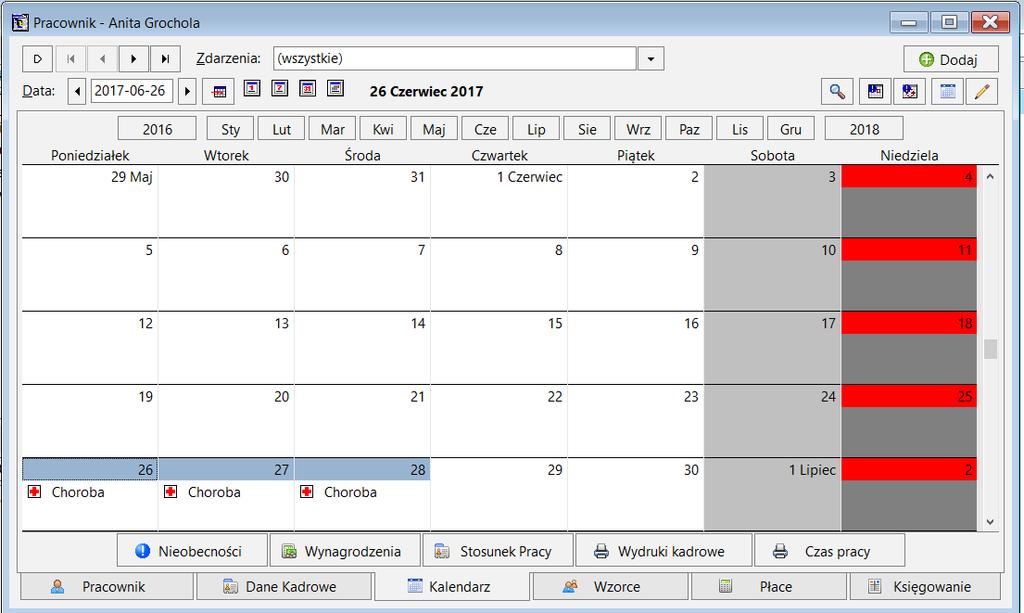Click the red cross icon on day 28
The height and width of the screenshot is (613, 1024).
[x=306, y=491]
